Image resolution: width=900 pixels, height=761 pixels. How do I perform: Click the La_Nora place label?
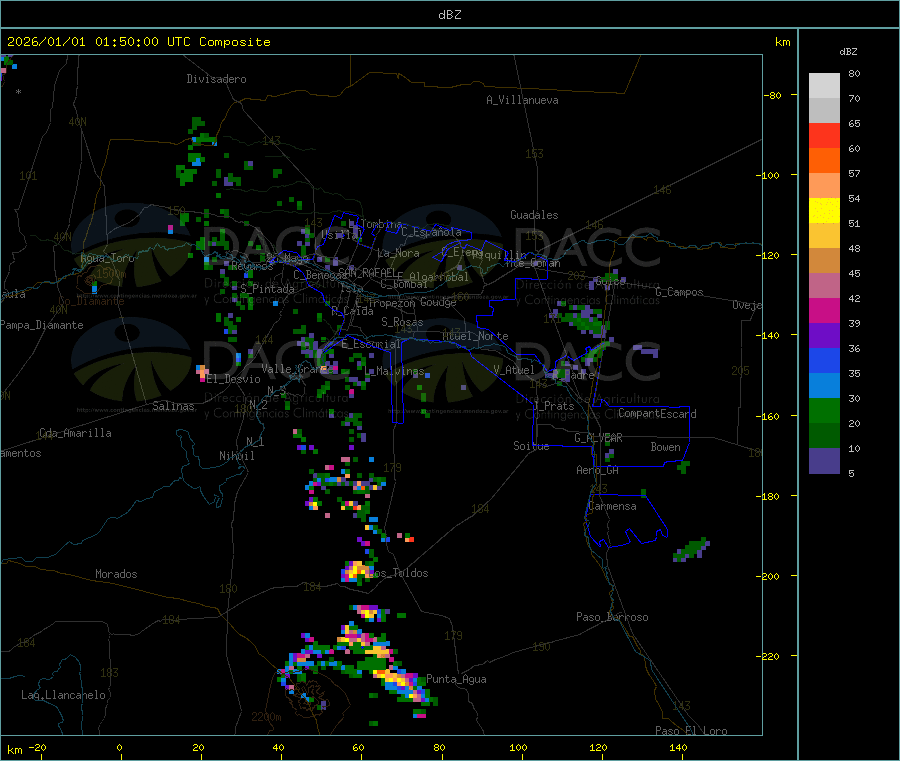[398, 253]
